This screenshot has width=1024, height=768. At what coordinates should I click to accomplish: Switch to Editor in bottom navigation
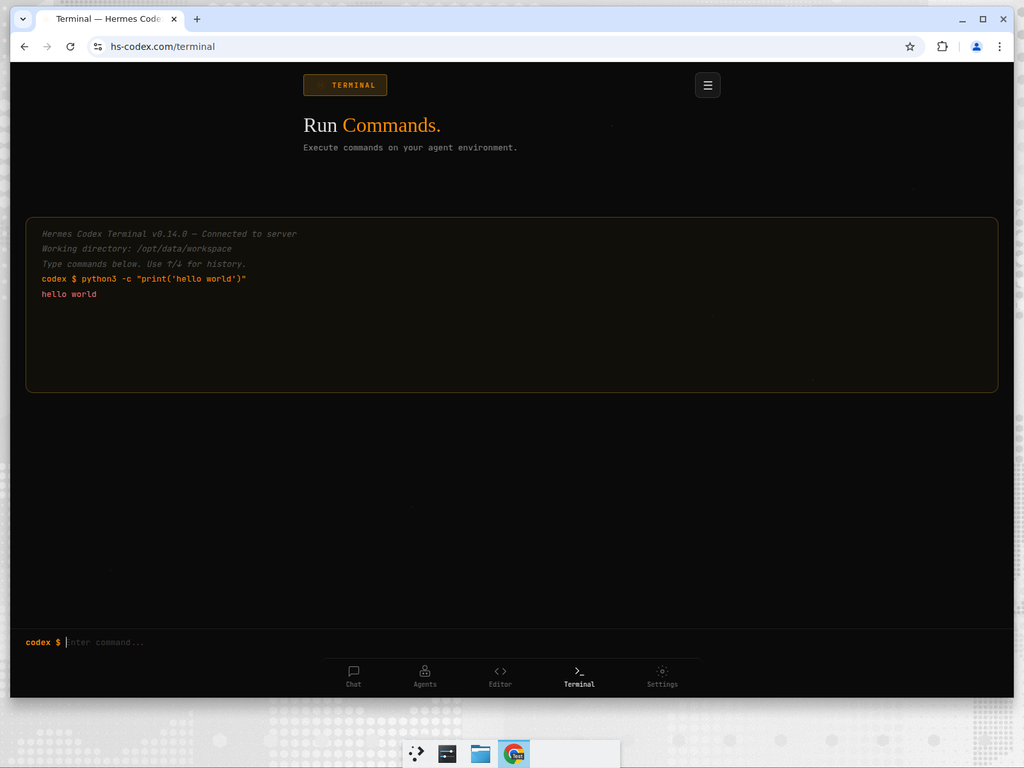point(500,677)
